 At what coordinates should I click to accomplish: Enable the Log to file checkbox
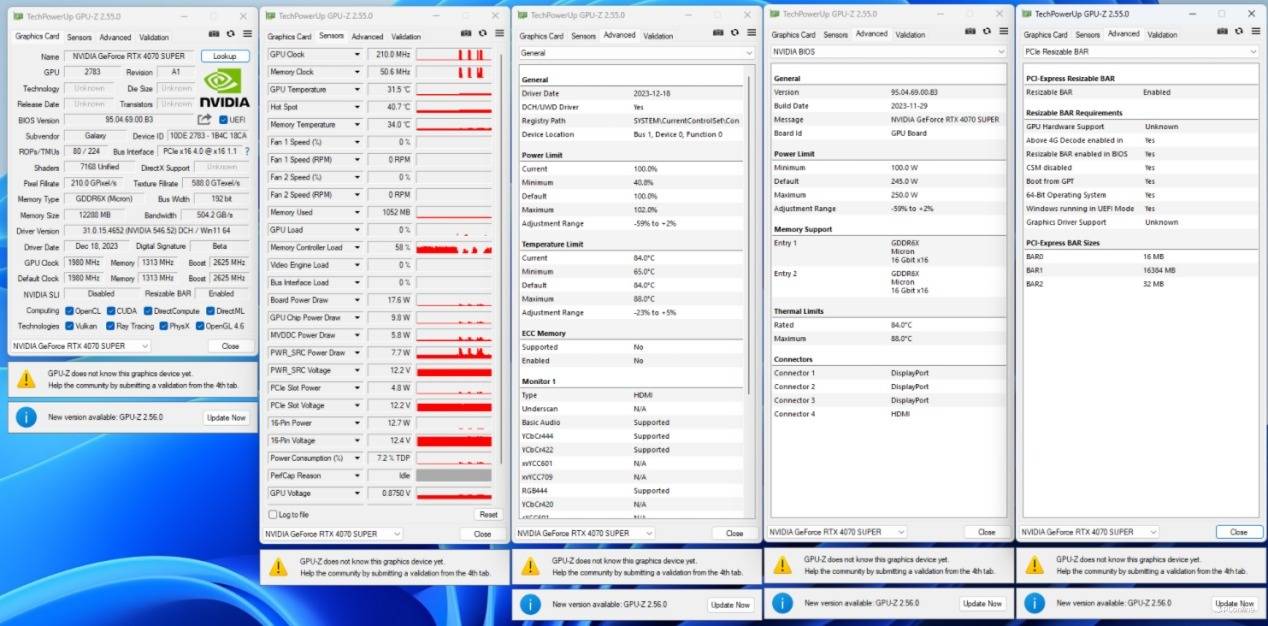(273, 514)
